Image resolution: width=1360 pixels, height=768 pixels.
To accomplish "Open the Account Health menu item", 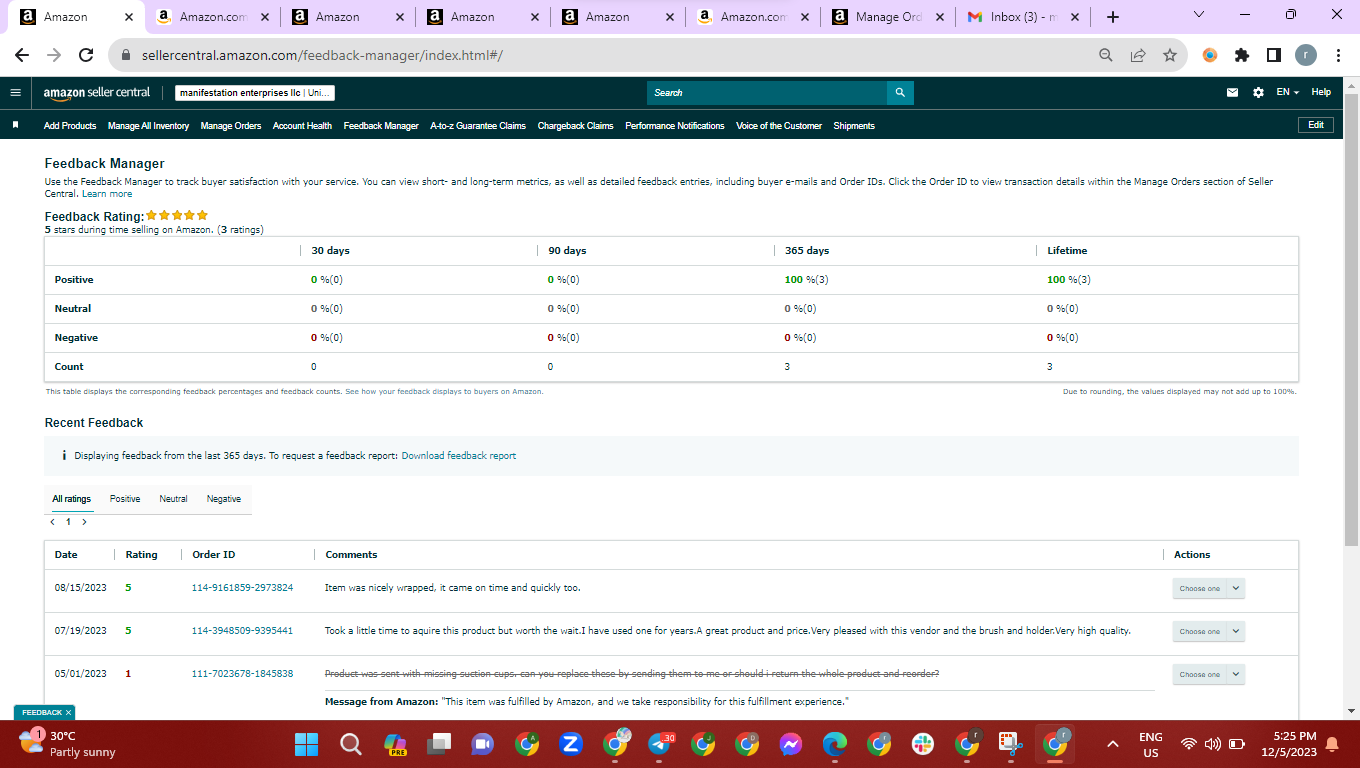I will (x=302, y=126).
